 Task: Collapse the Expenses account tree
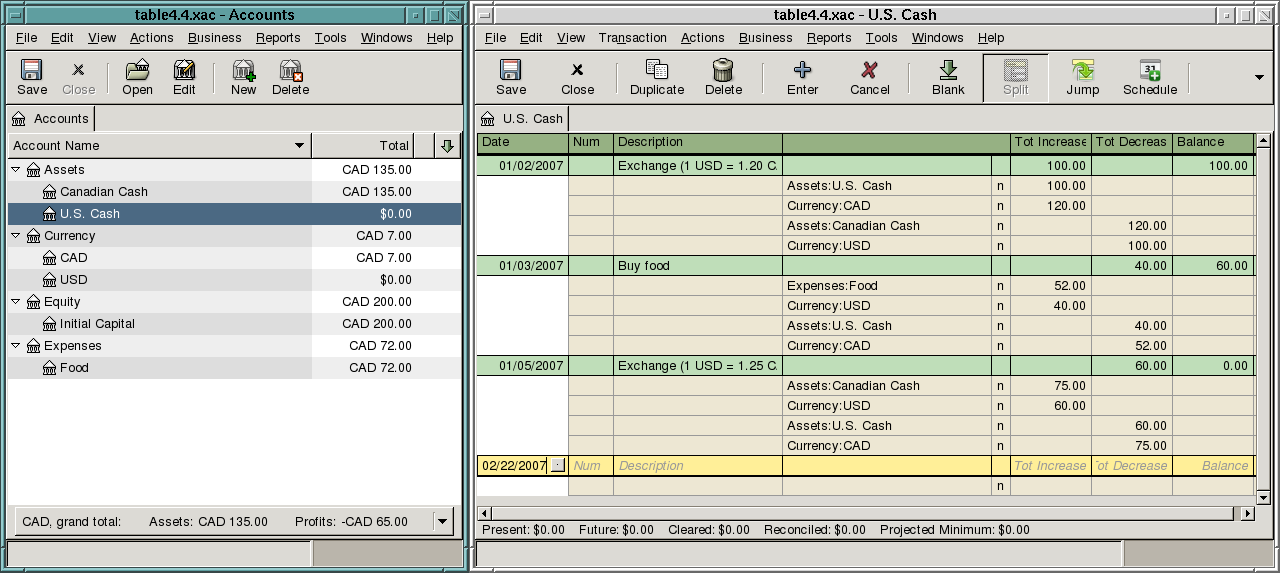point(16,346)
